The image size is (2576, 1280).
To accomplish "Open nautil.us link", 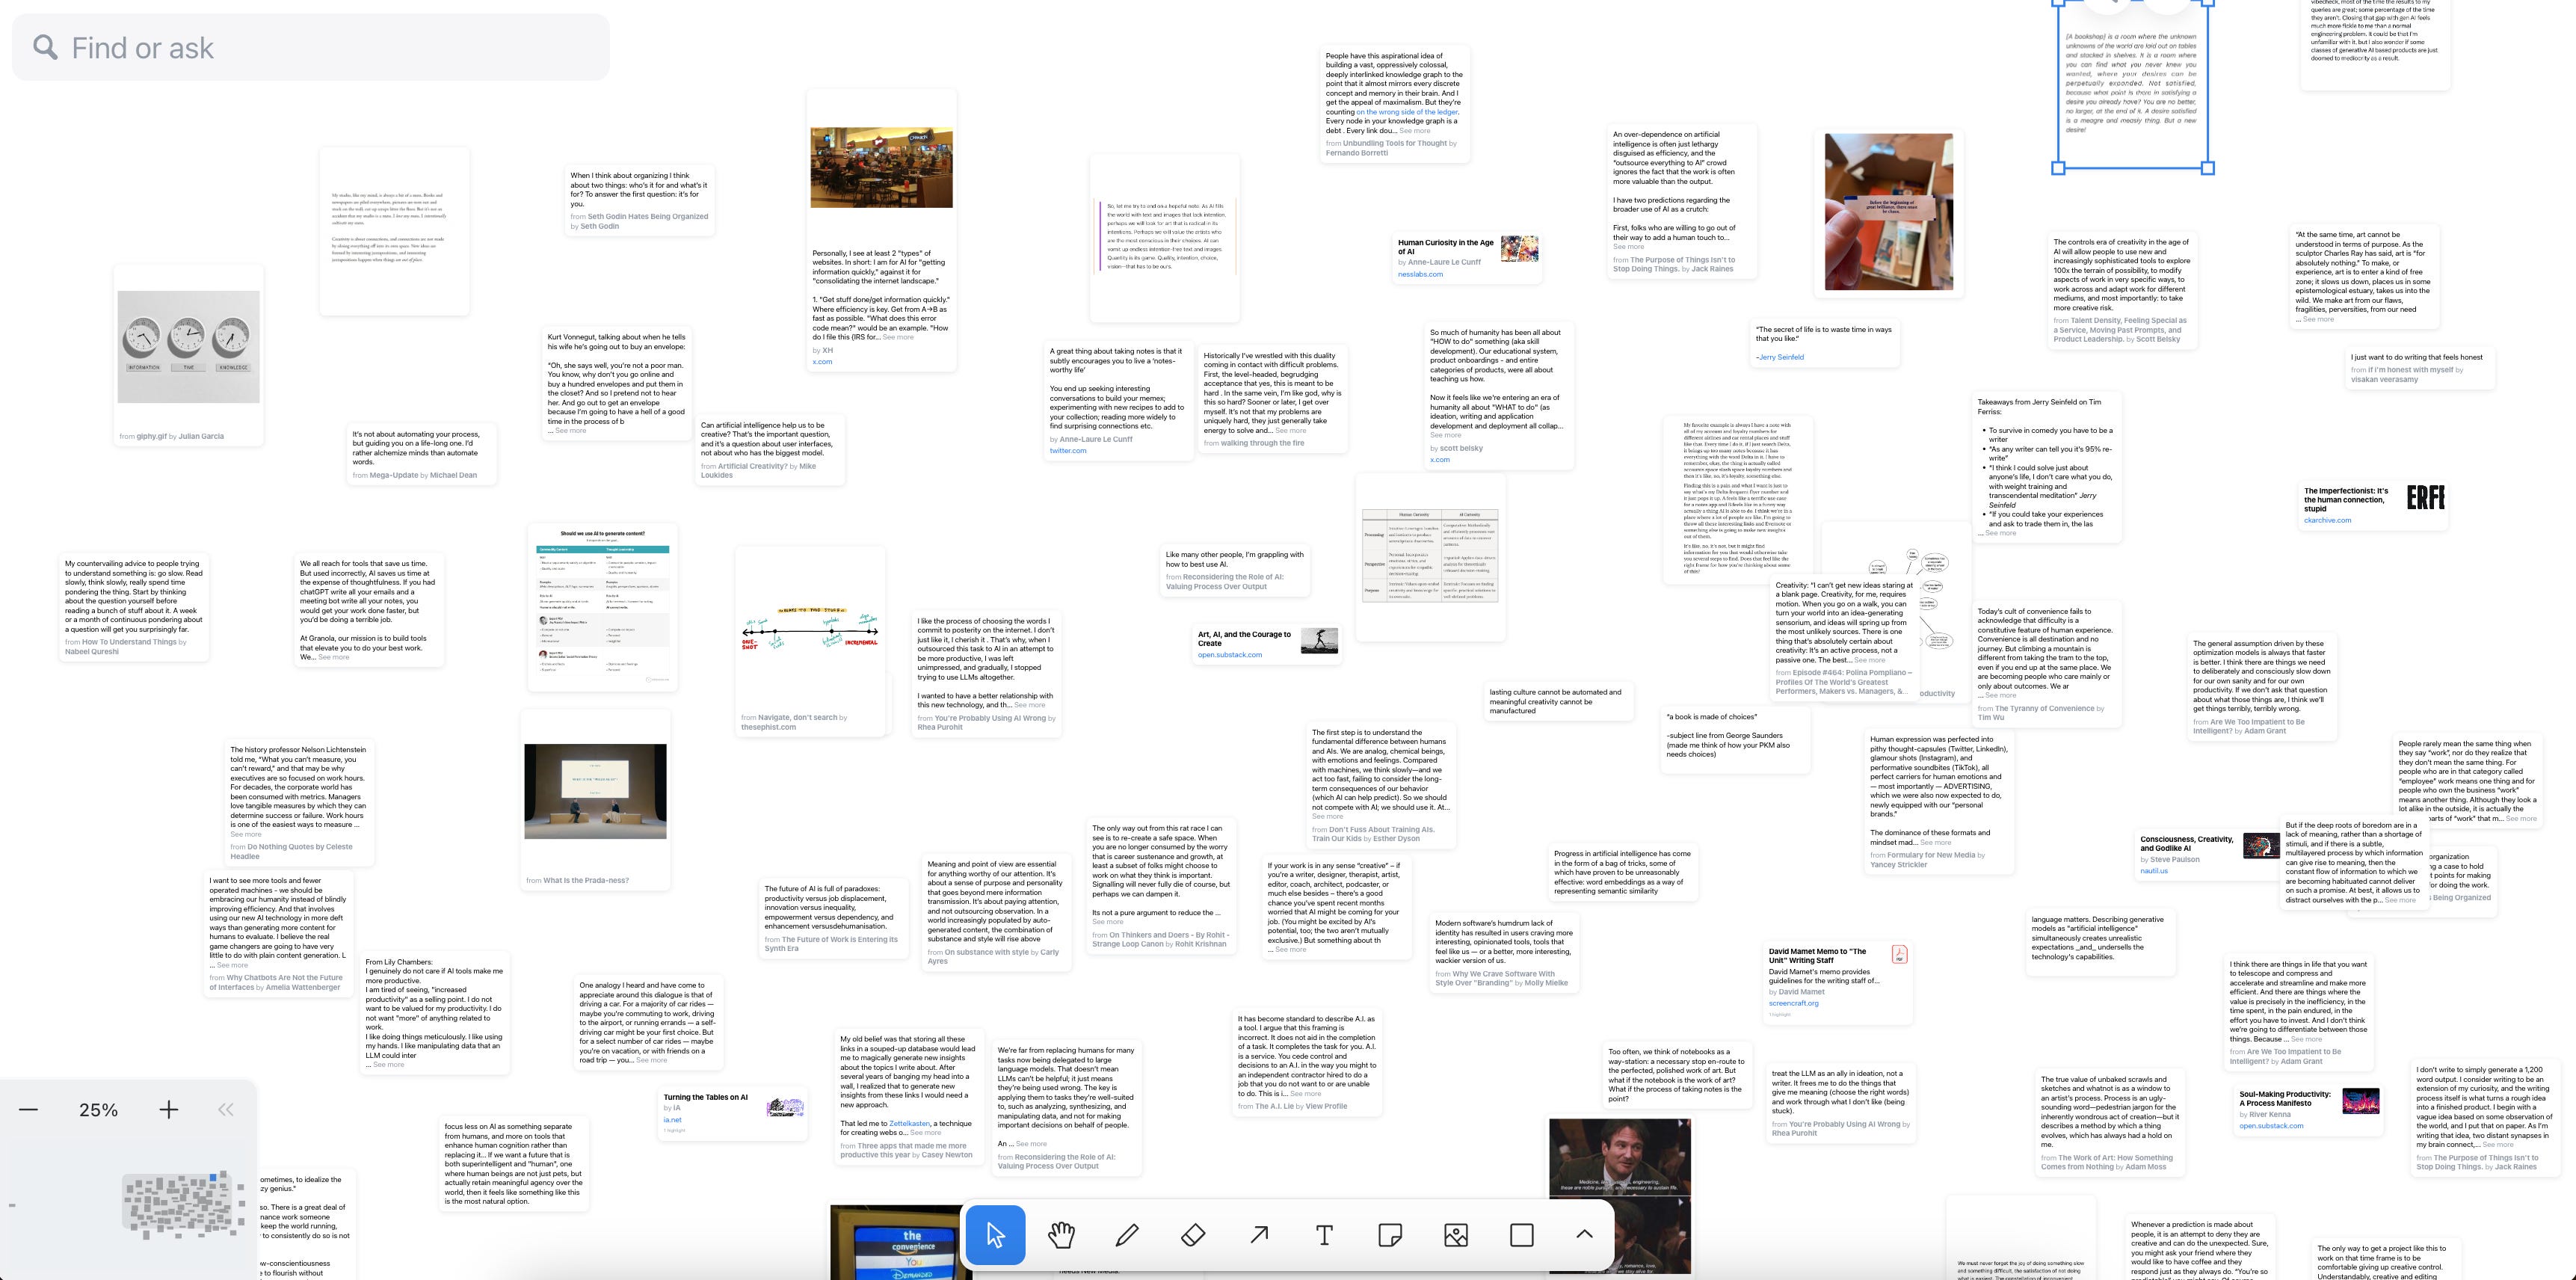I will [x=2153, y=870].
